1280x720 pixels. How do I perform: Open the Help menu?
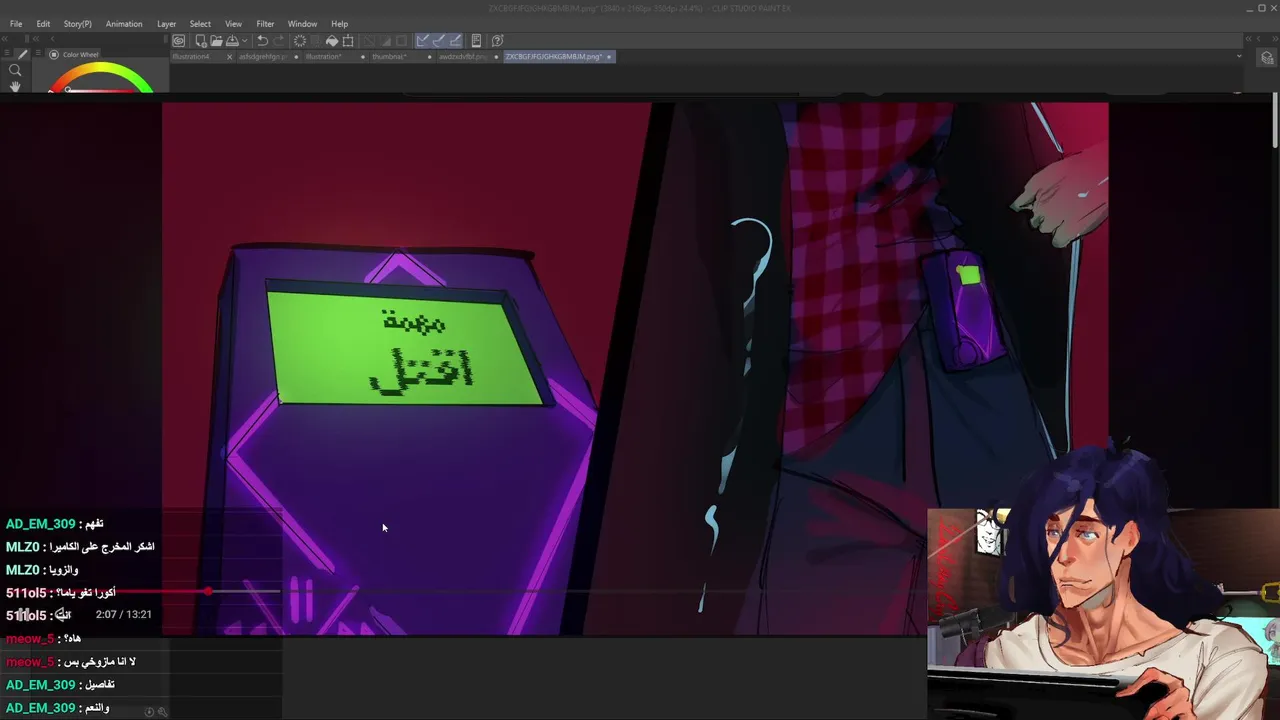click(340, 24)
